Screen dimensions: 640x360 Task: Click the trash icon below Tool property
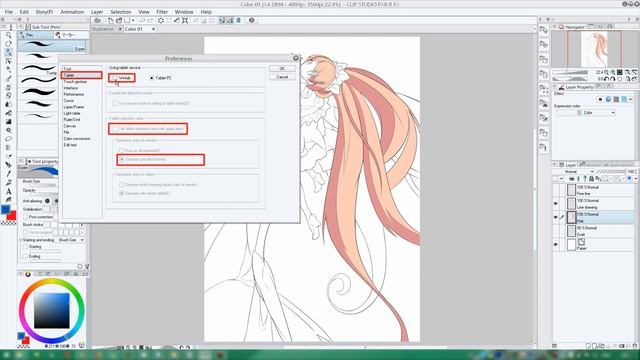click(87, 266)
